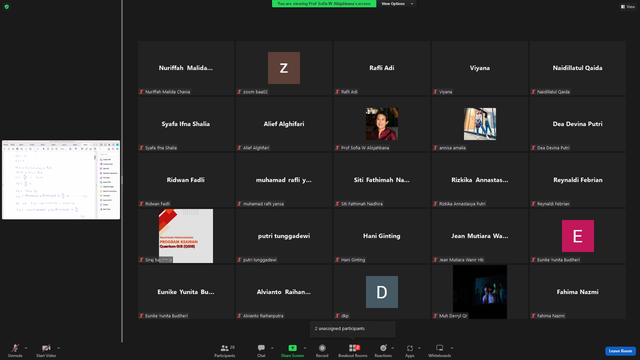640x360 pixels.
Task: Click Alief Alghifari tile name
Action: tap(284, 124)
